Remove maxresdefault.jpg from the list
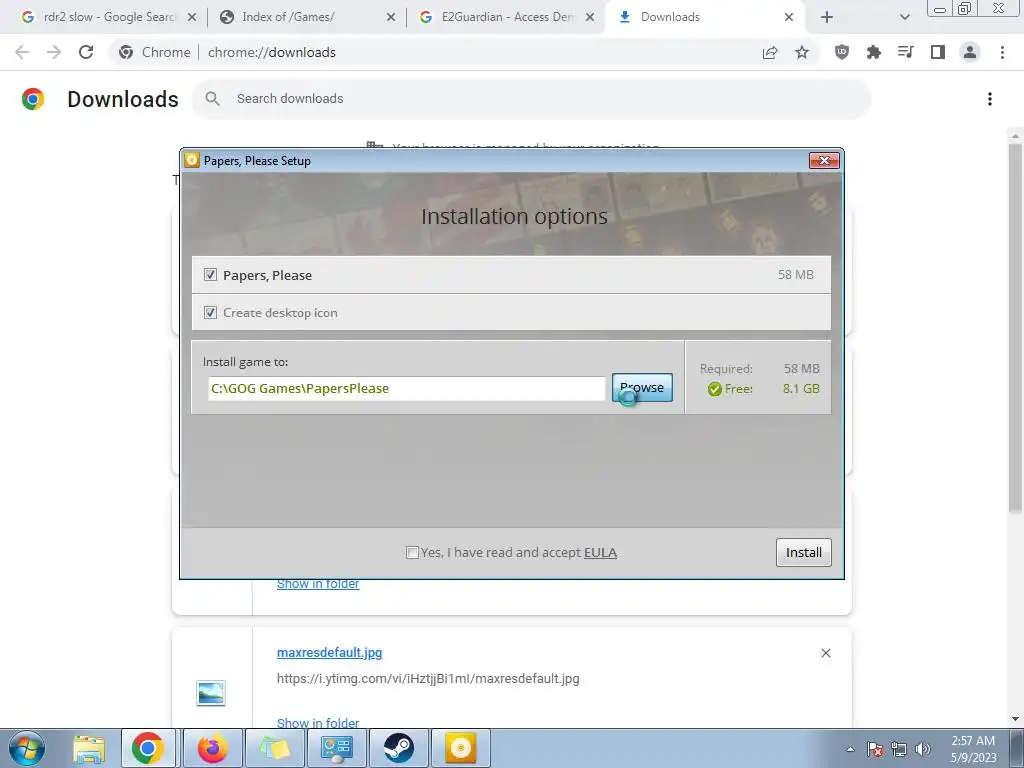The width and height of the screenshot is (1024, 768). 825,653
